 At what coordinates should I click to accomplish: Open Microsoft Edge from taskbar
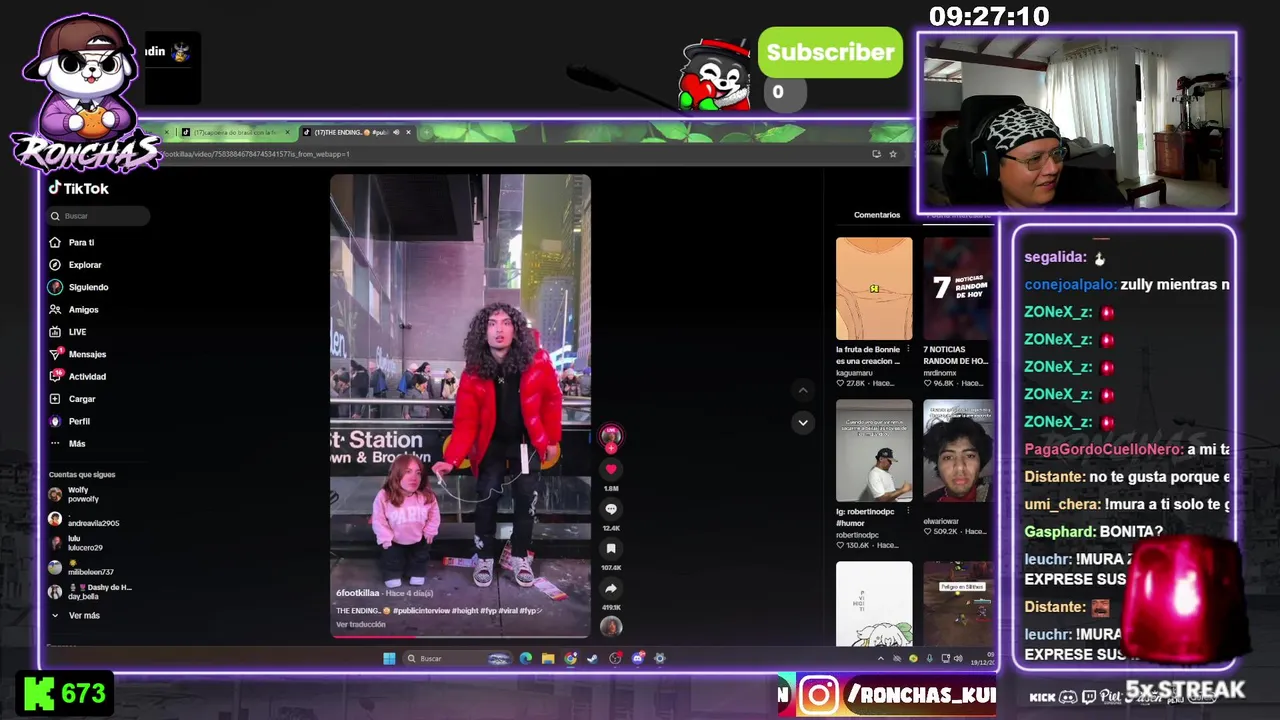526,658
